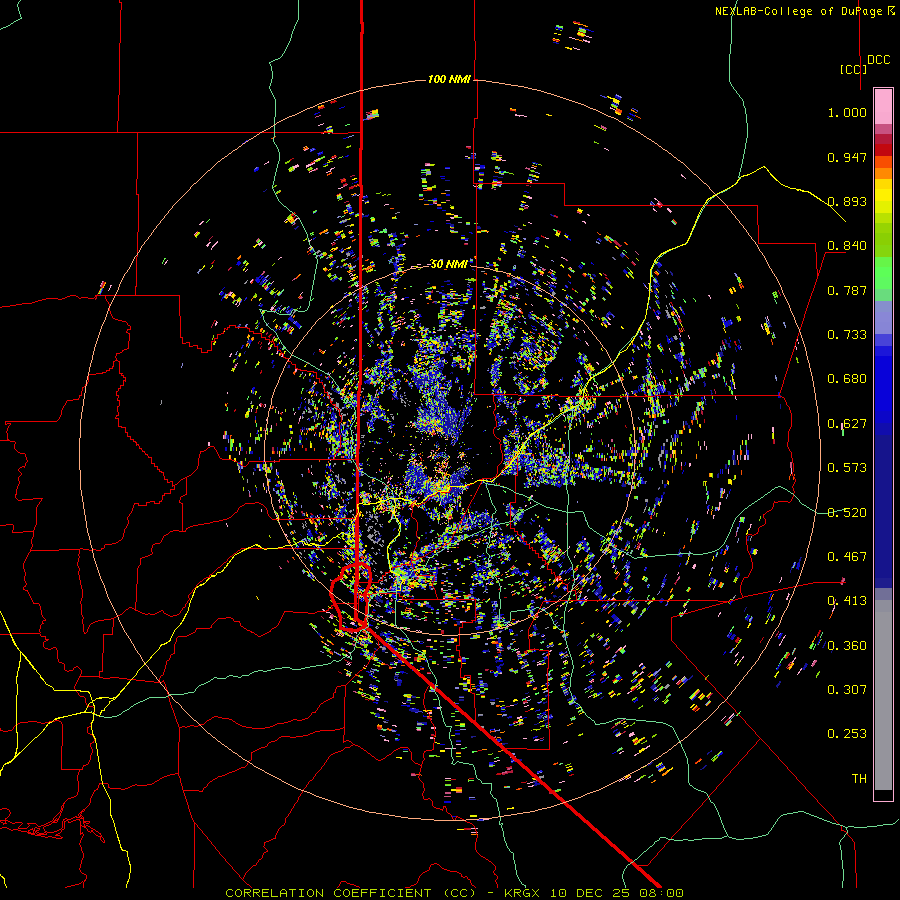This screenshot has width=900, height=900.
Task: Pick the bright green color bar segment
Action: 883,273
